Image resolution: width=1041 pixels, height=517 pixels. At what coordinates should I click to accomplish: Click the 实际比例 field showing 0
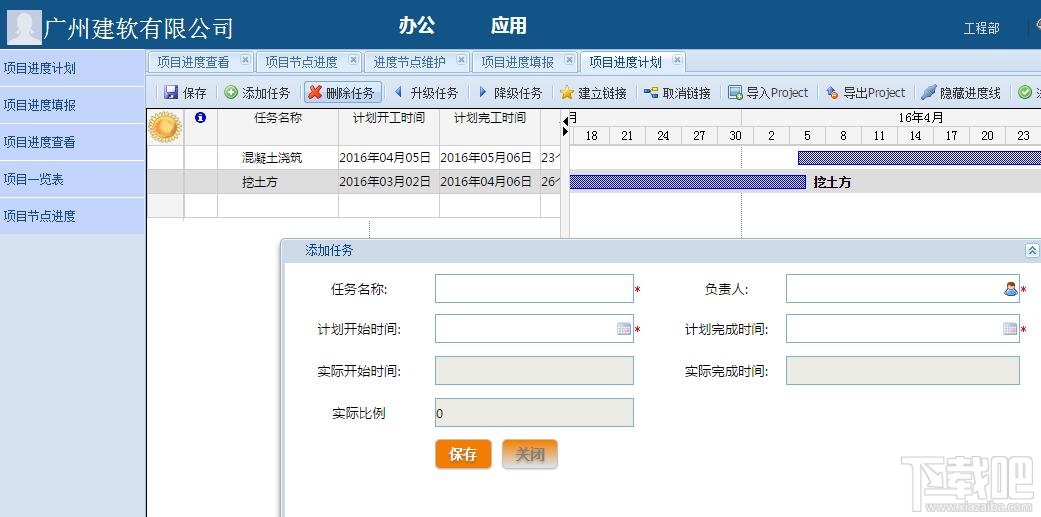point(534,412)
